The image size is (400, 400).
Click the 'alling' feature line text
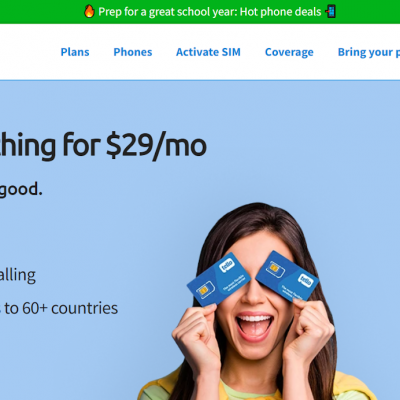(17, 275)
